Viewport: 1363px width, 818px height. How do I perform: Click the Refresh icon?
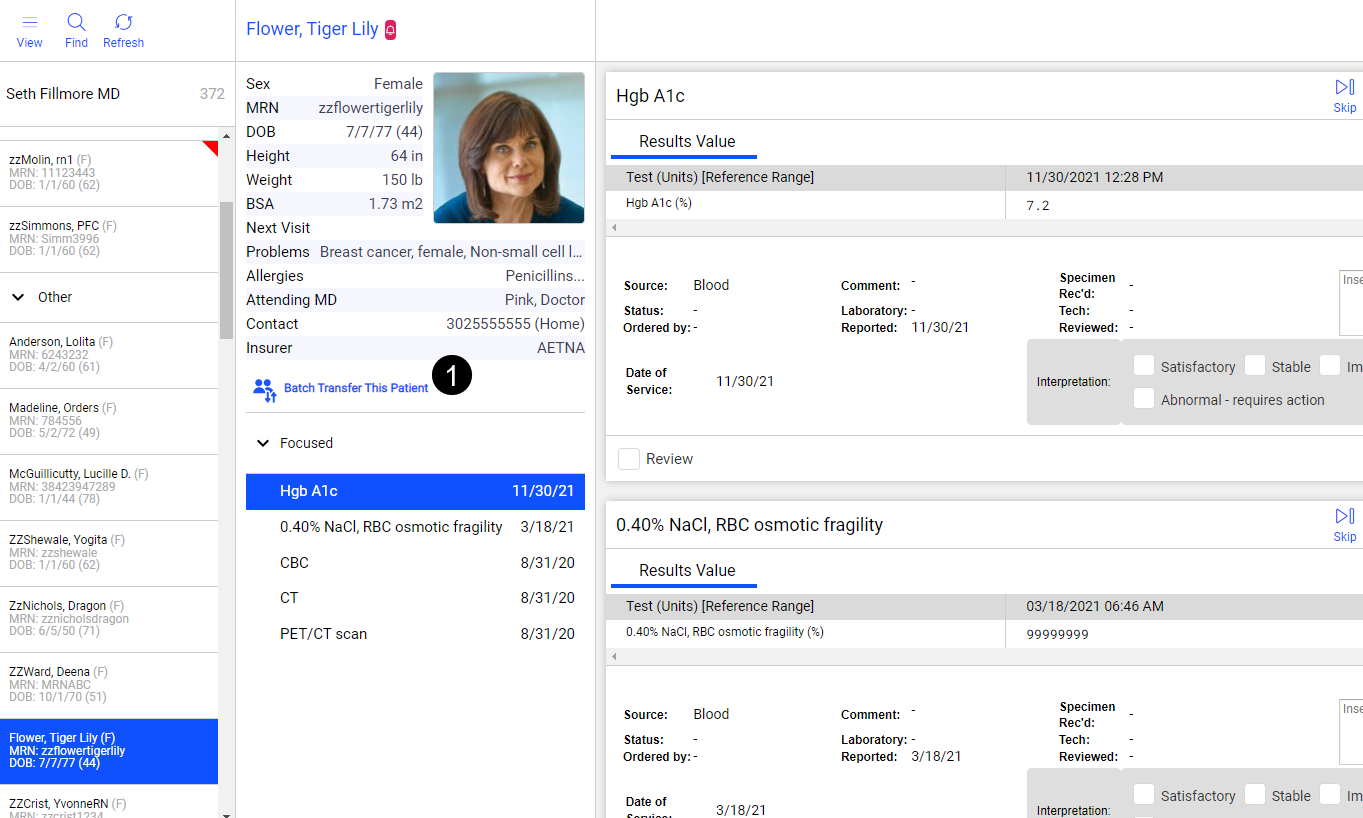point(123,22)
